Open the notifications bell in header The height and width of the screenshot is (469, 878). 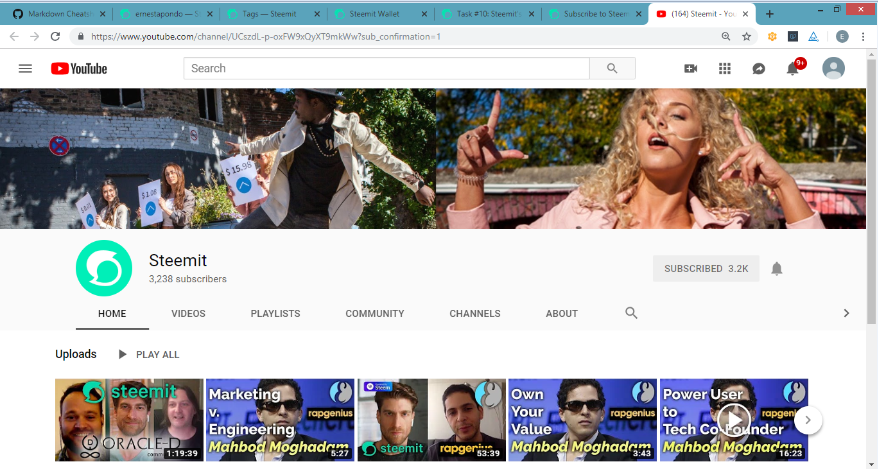(x=792, y=68)
